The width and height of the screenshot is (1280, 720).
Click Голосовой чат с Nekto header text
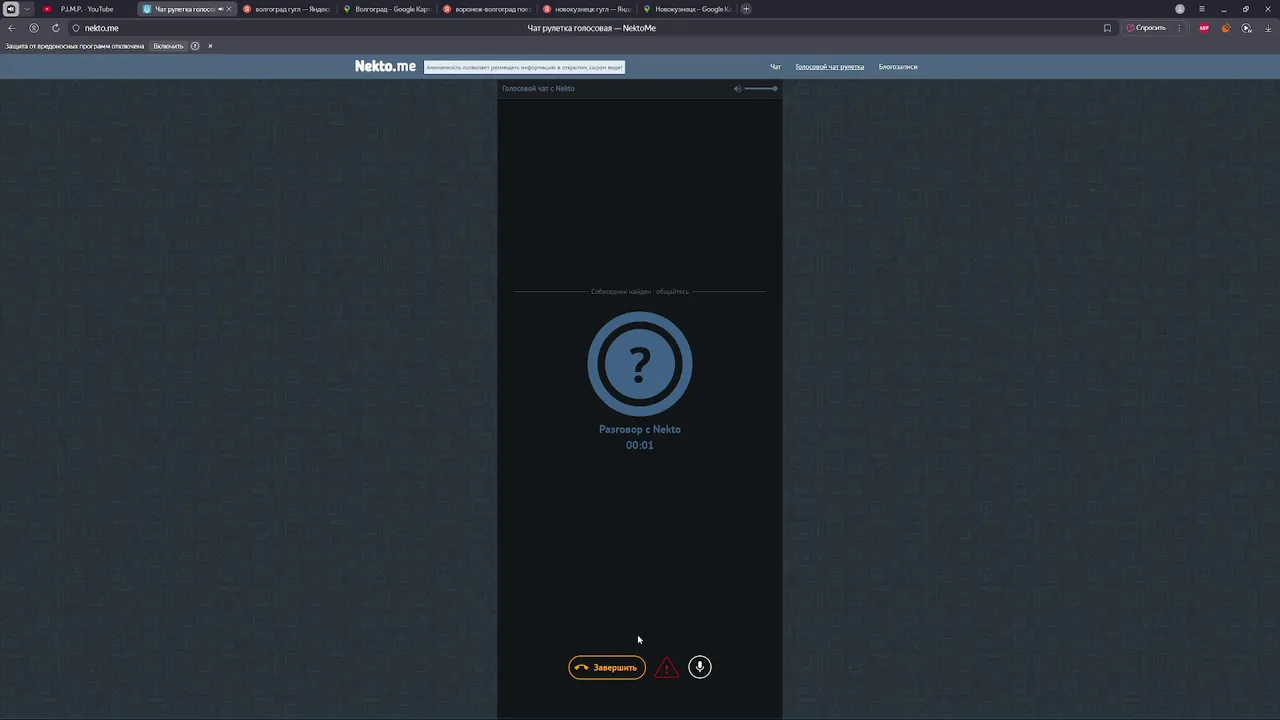click(x=538, y=88)
